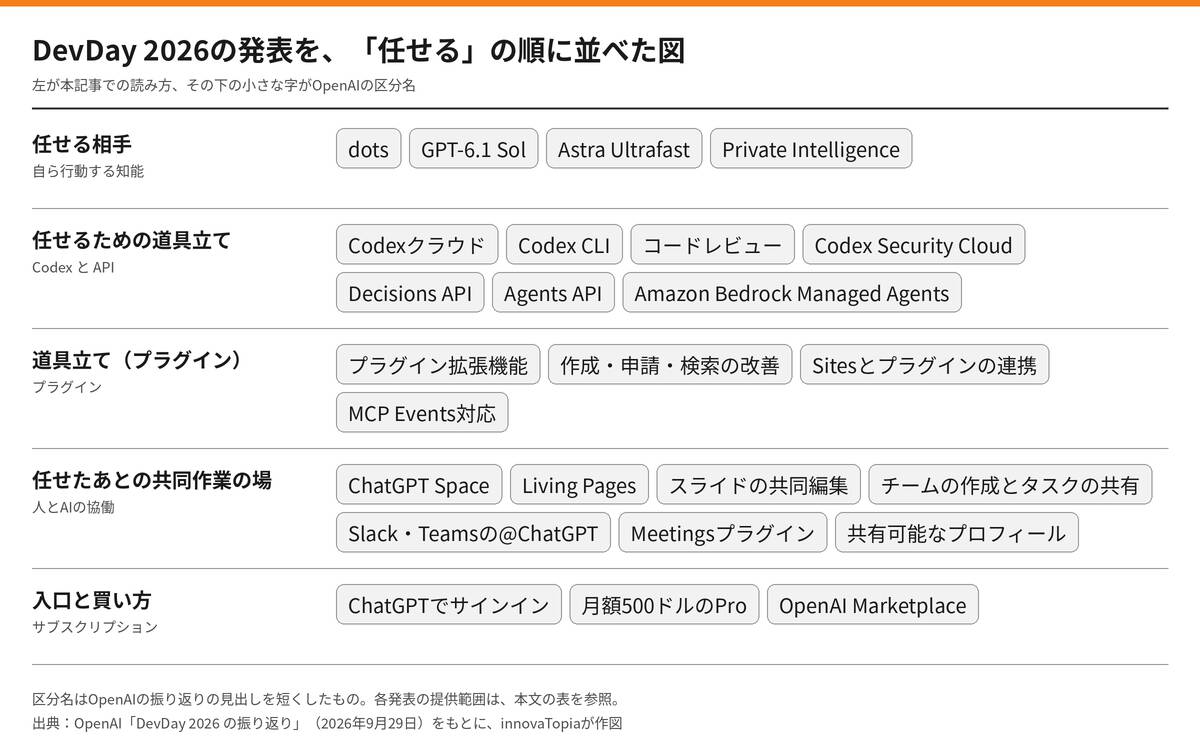Click the 'OpenAI Marketplace' chip

tap(873, 605)
